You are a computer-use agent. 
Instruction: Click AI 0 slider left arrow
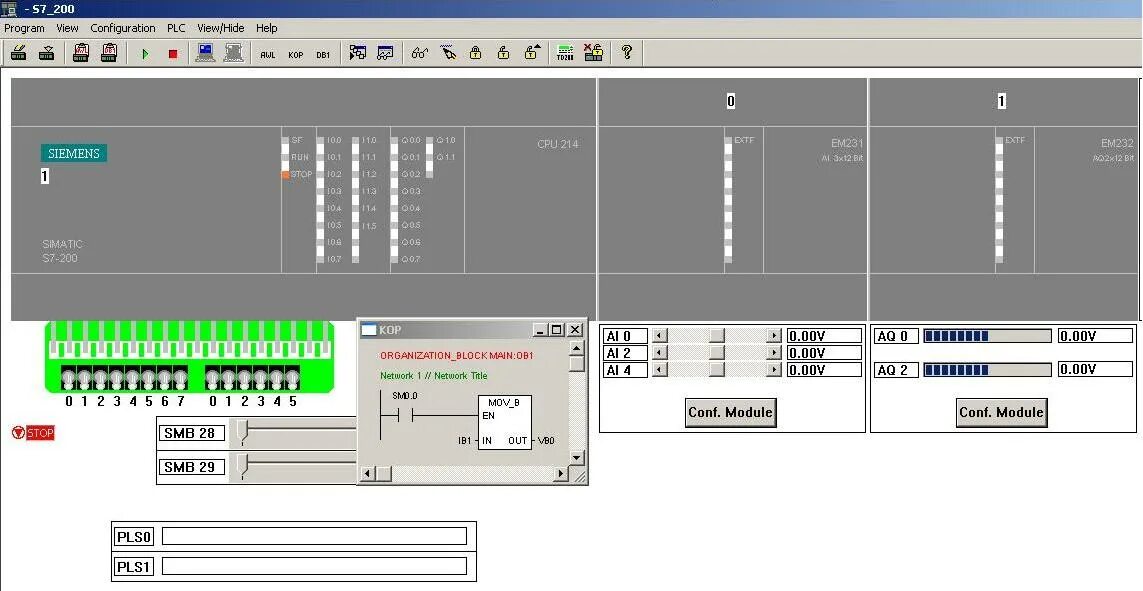(x=659, y=336)
